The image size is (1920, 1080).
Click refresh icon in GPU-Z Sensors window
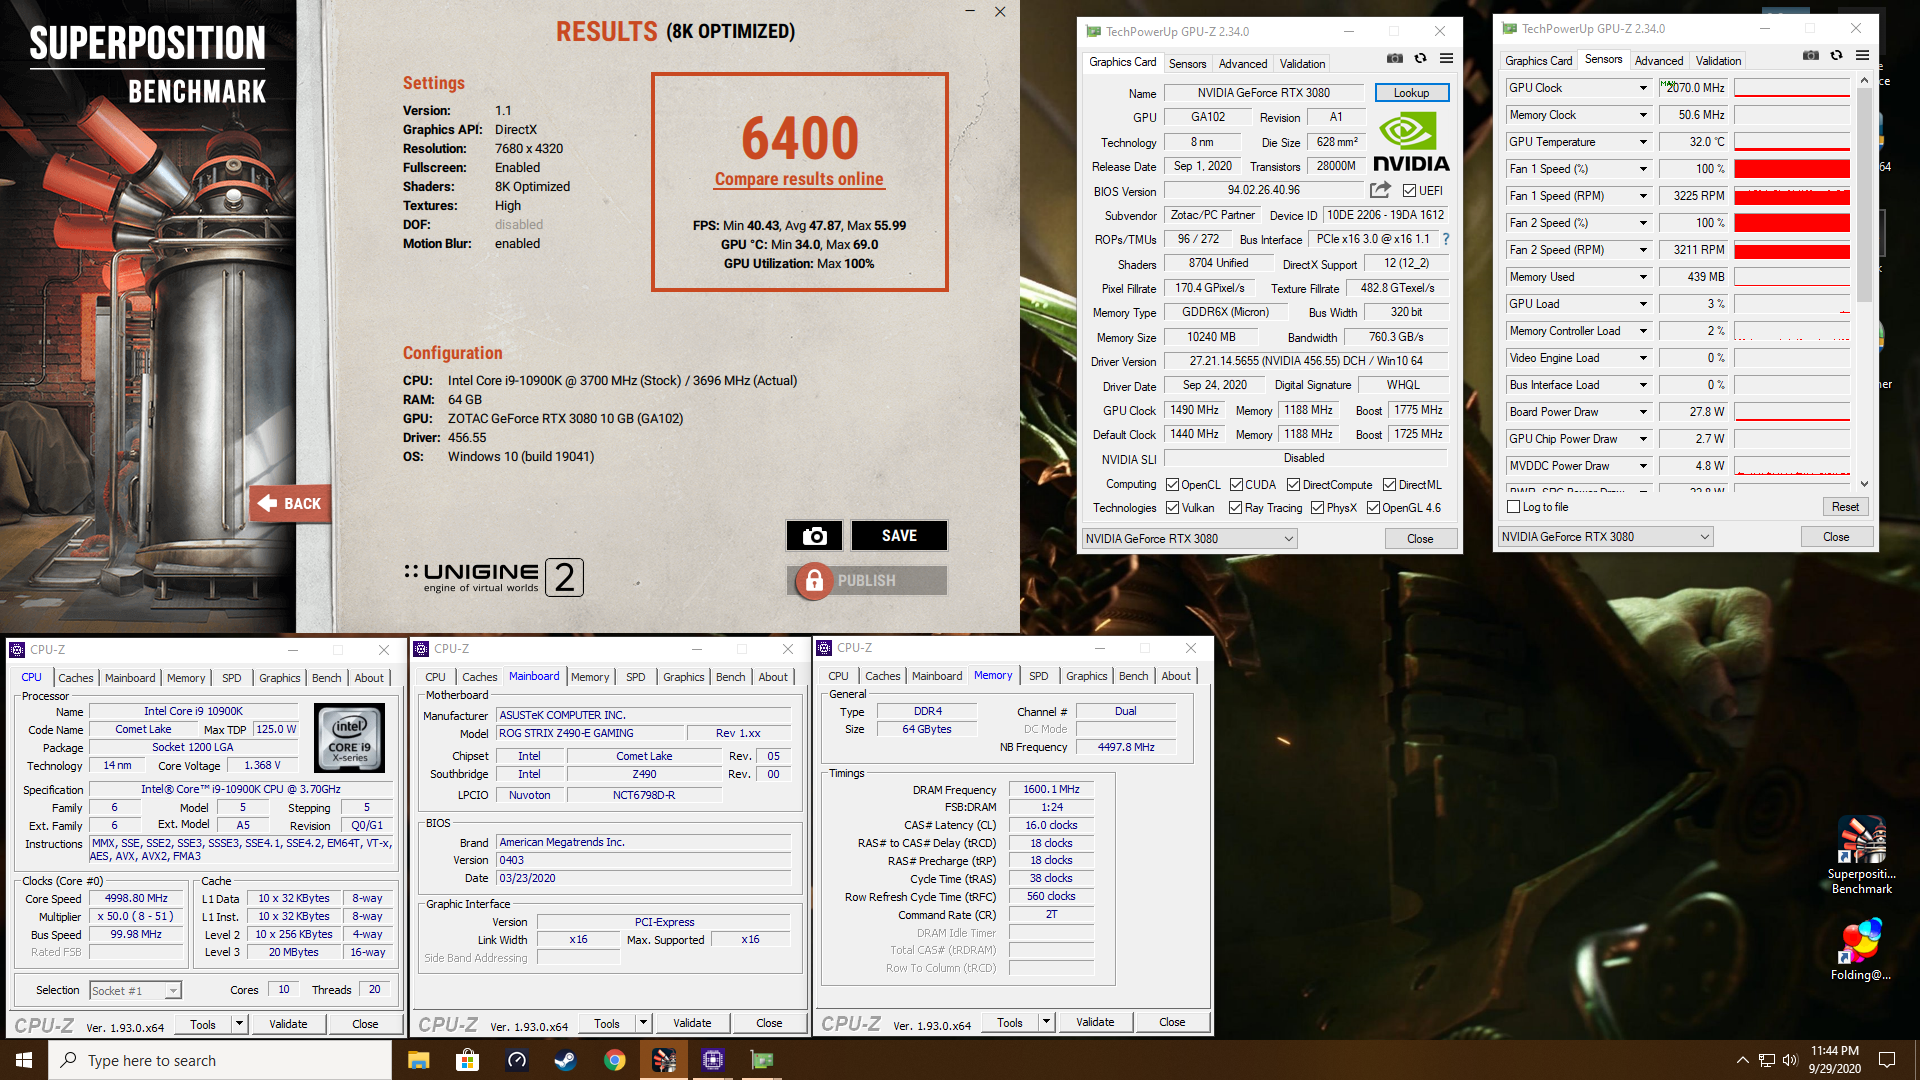(x=1836, y=55)
